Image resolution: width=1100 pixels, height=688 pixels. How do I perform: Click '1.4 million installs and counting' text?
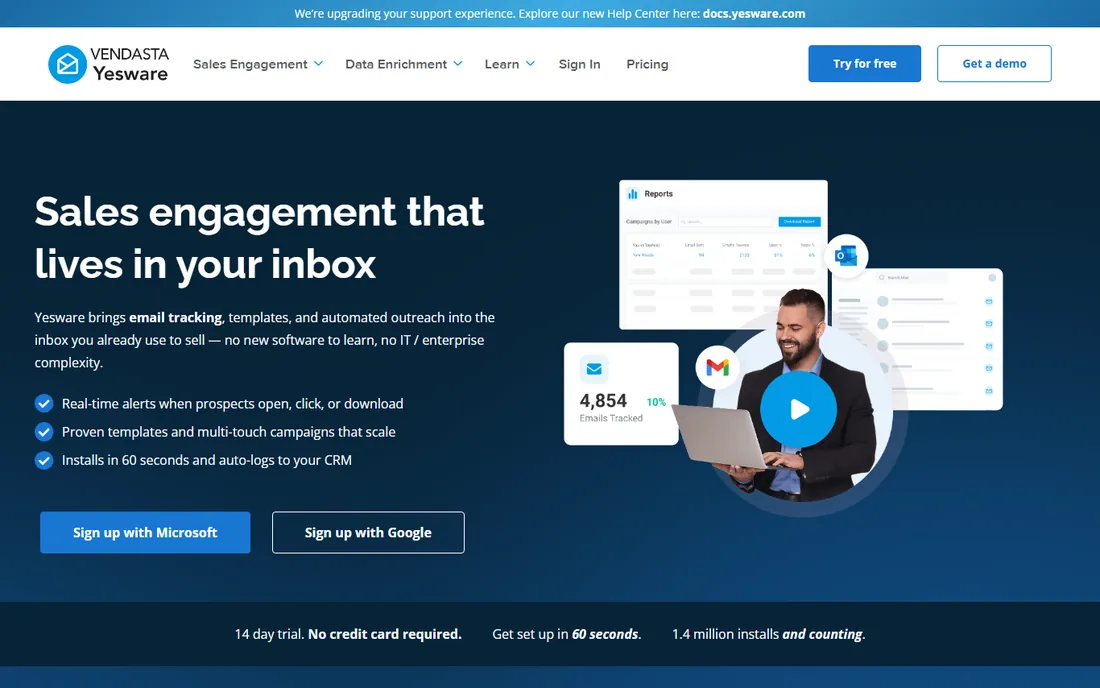(768, 634)
